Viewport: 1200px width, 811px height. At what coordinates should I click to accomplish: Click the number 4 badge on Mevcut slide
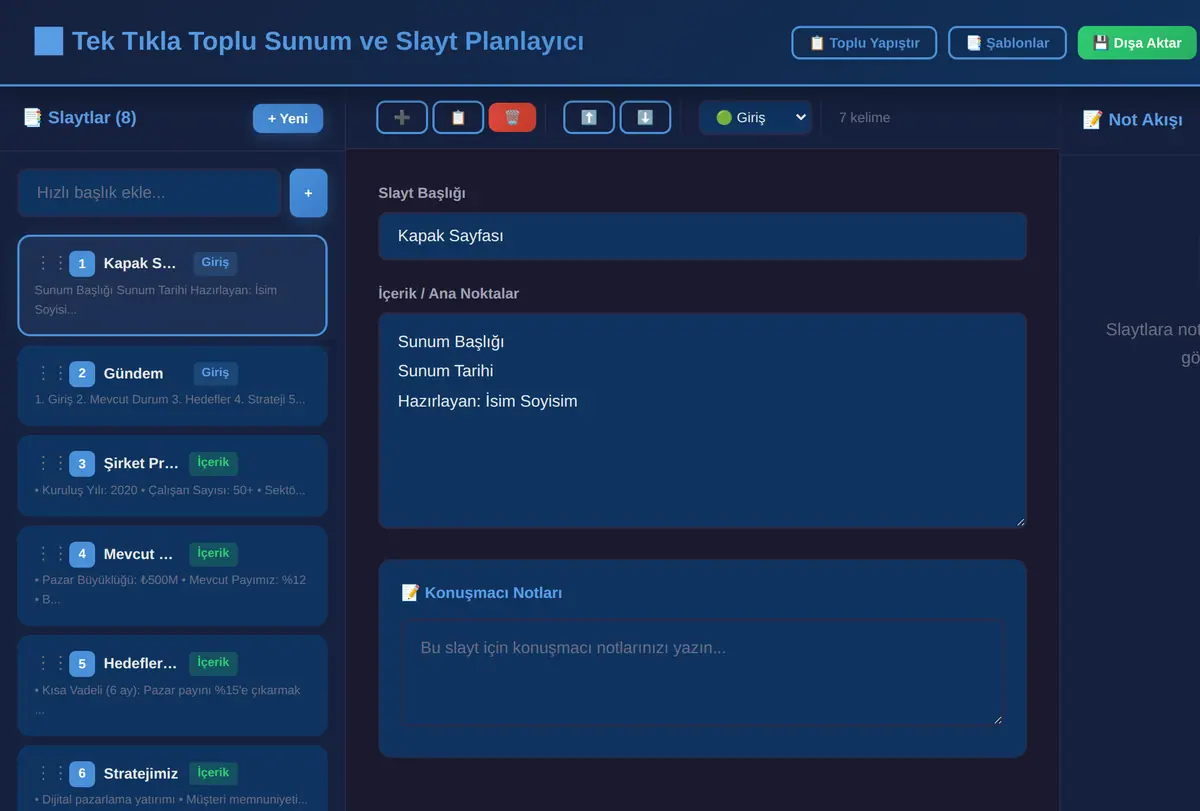click(x=82, y=553)
